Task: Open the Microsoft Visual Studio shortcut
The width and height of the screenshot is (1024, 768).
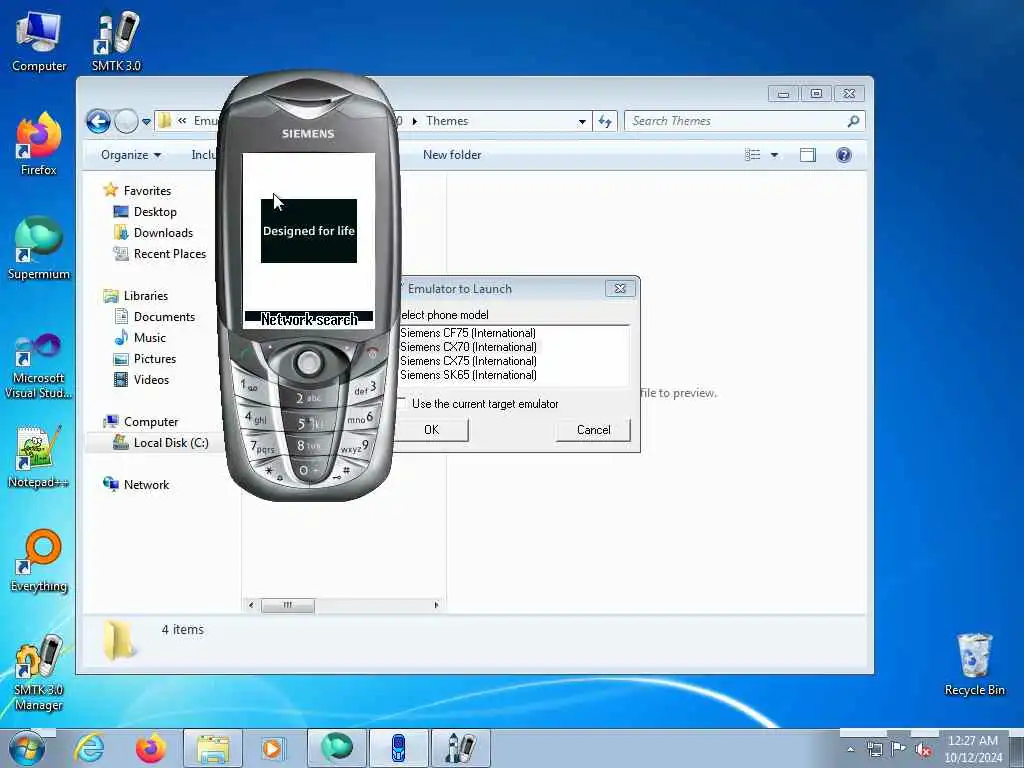Action: pyautogui.click(x=39, y=366)
